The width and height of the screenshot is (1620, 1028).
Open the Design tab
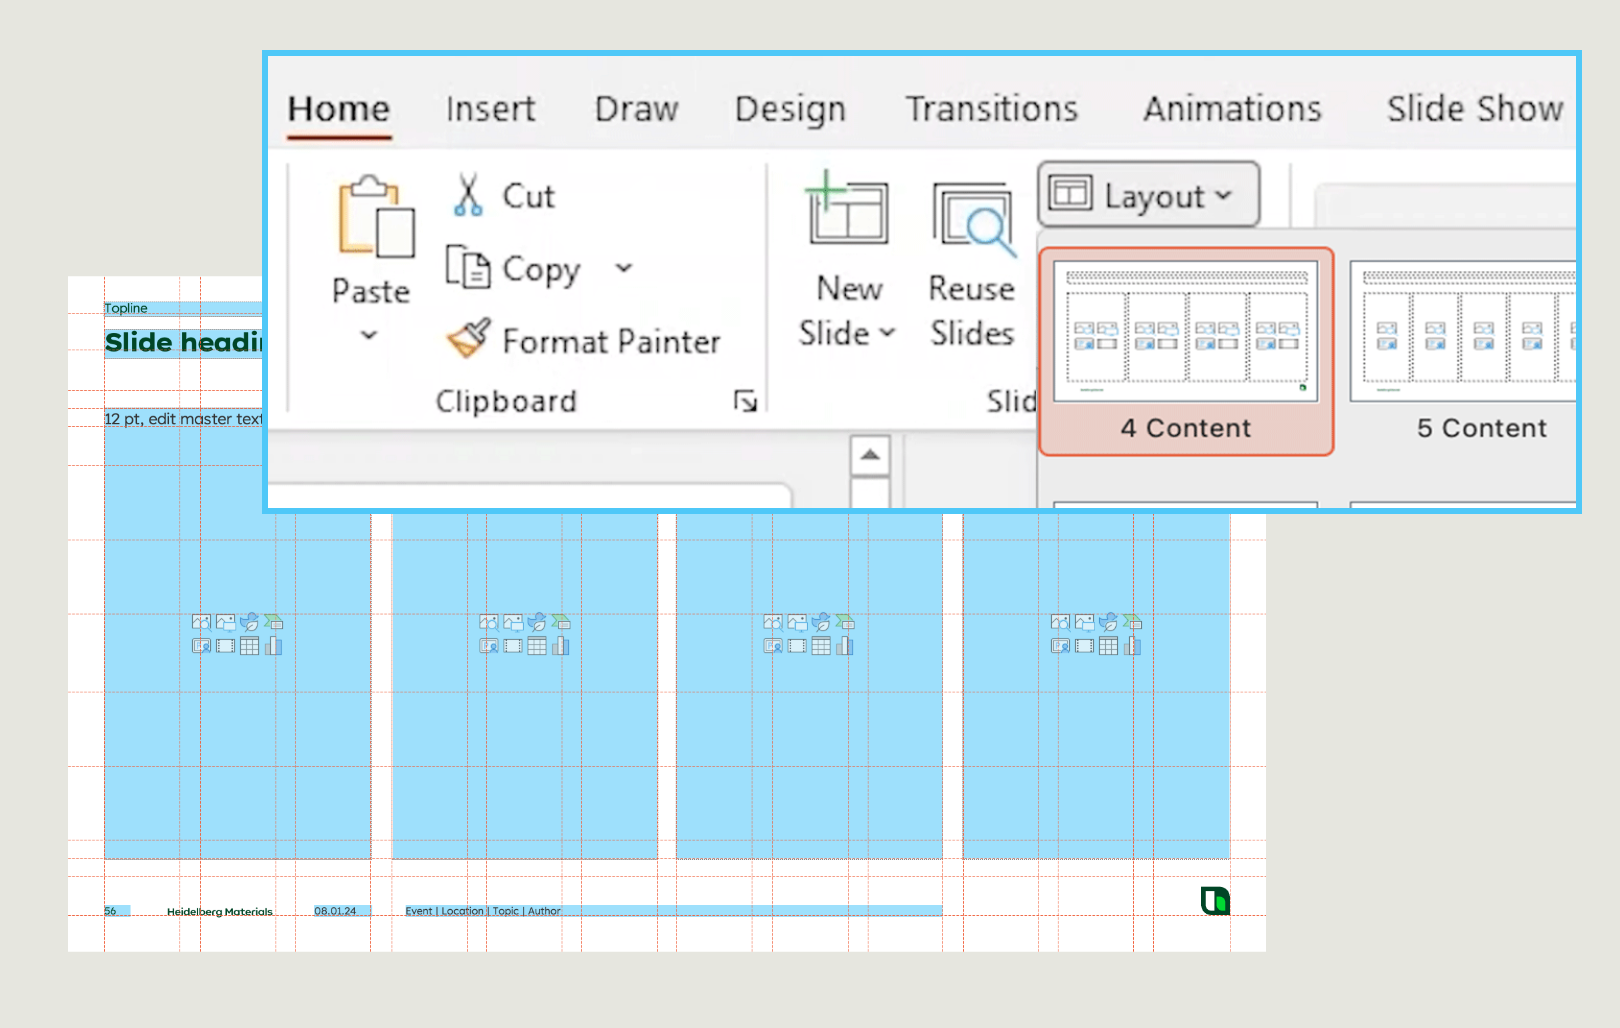tap(790, 109)
